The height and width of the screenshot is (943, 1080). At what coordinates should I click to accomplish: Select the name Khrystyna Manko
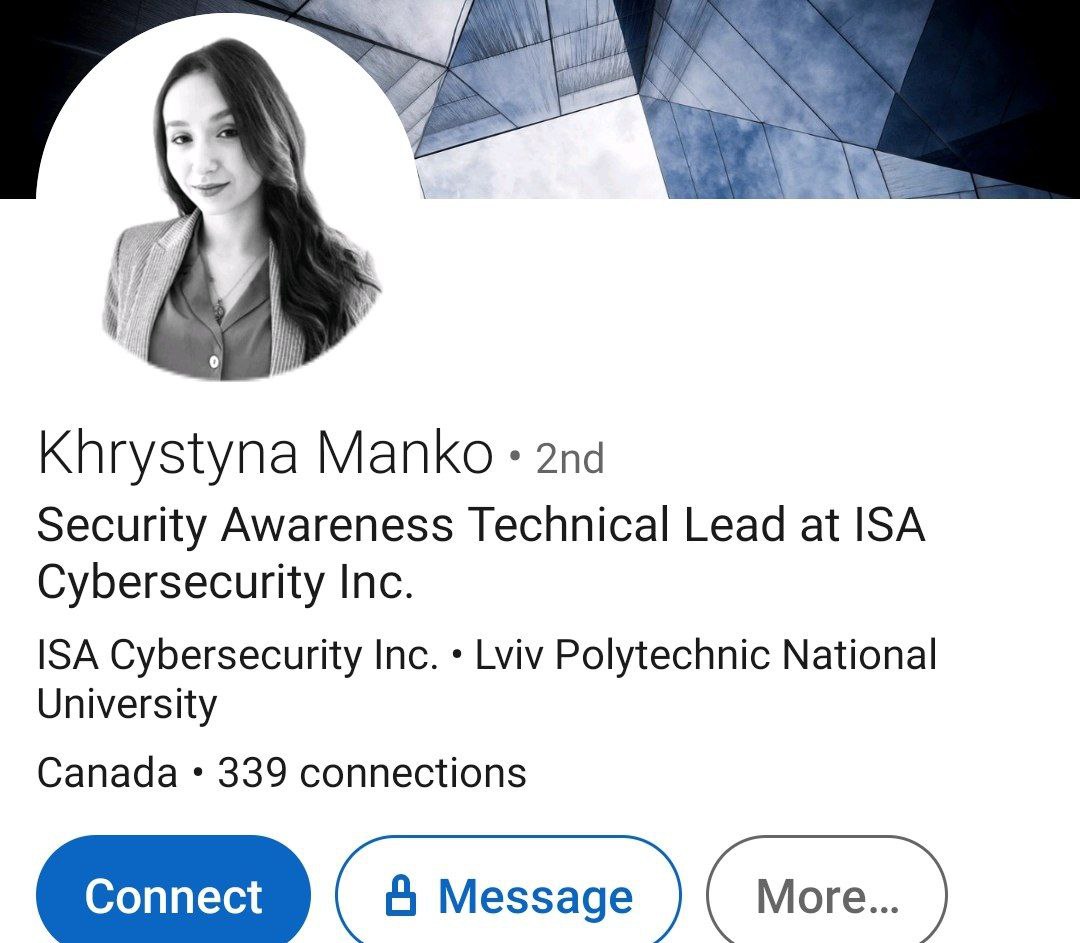(265, 453)
